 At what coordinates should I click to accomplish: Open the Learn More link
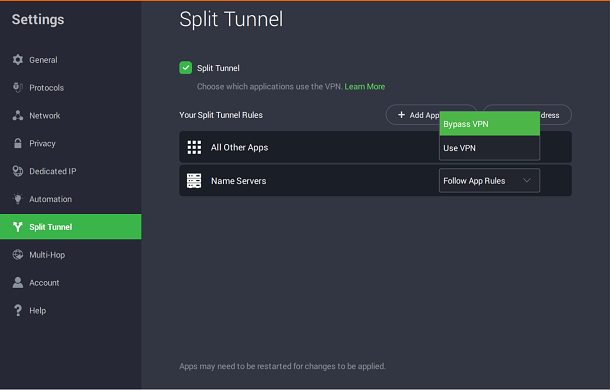point(365,86)
